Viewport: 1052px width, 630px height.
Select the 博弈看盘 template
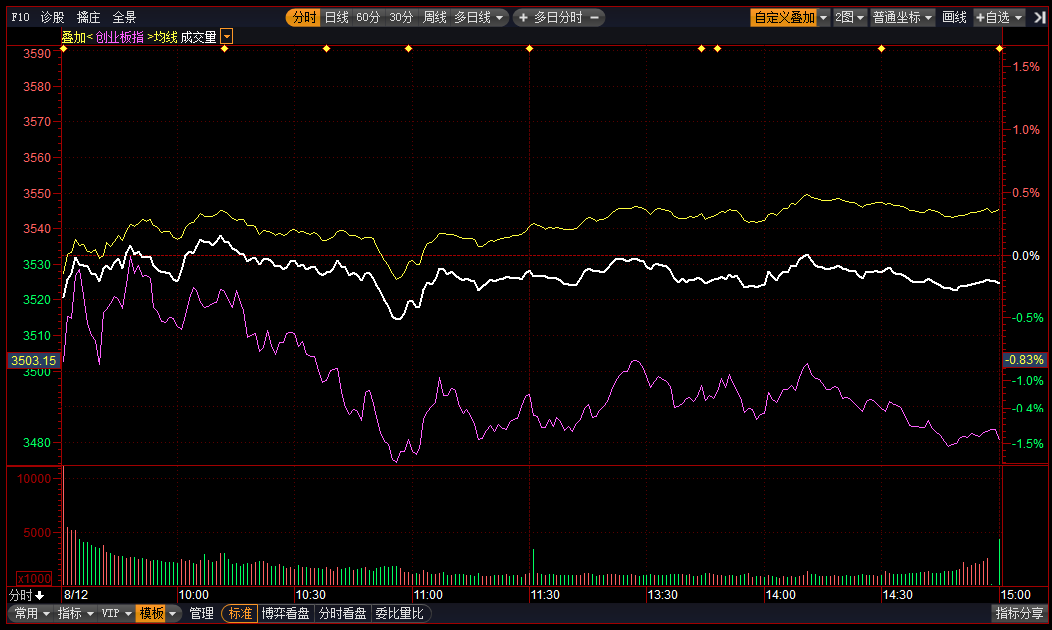286,613
